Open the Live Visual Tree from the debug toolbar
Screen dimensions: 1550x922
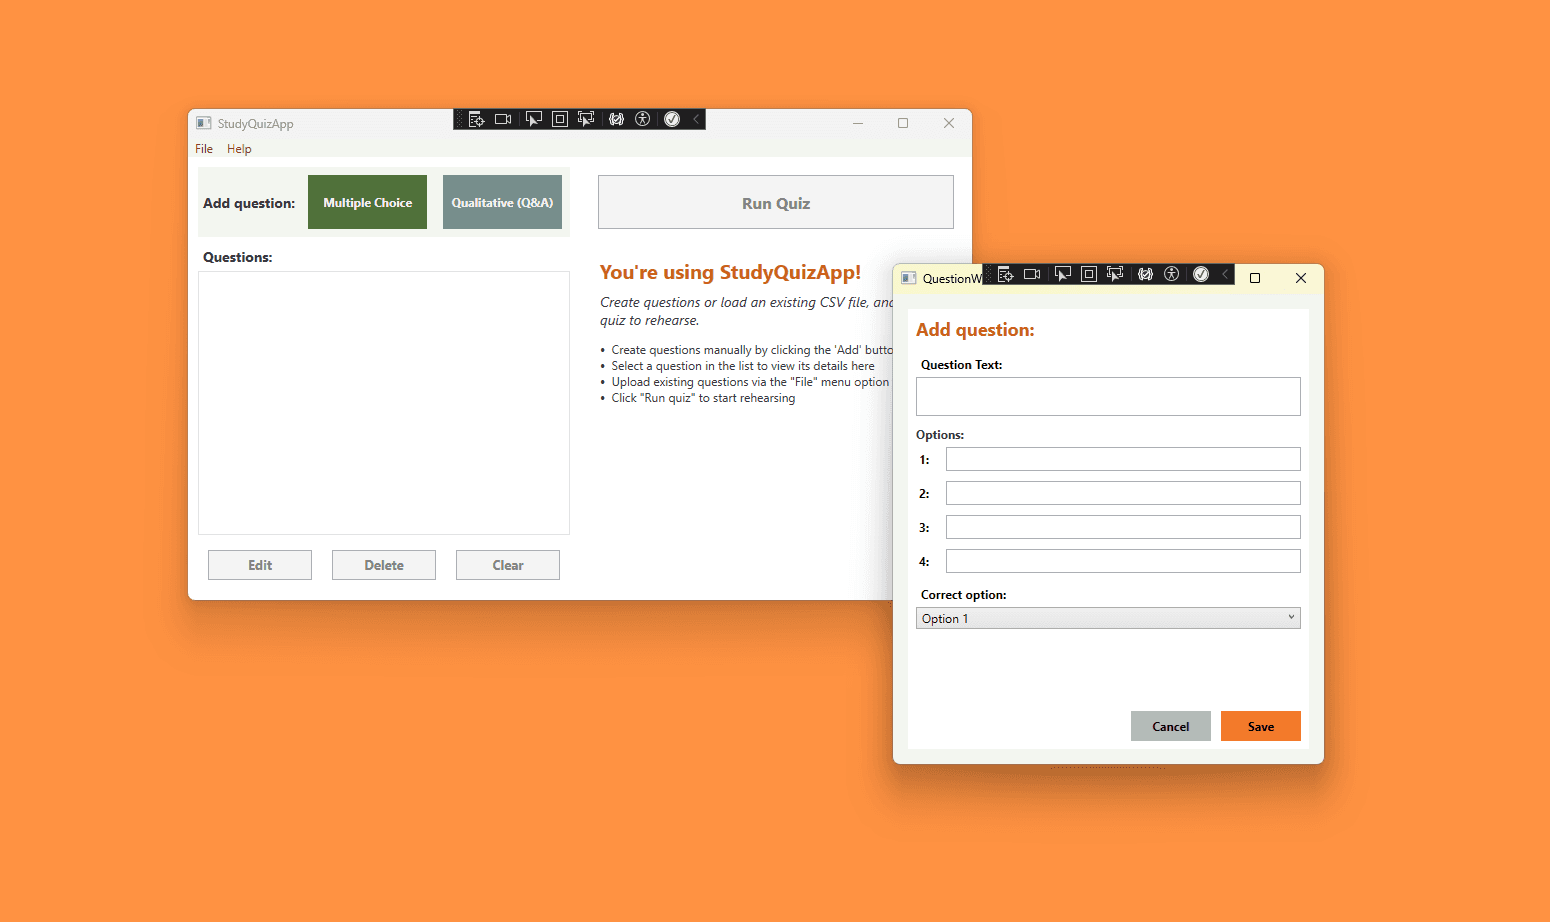(476, 118)
